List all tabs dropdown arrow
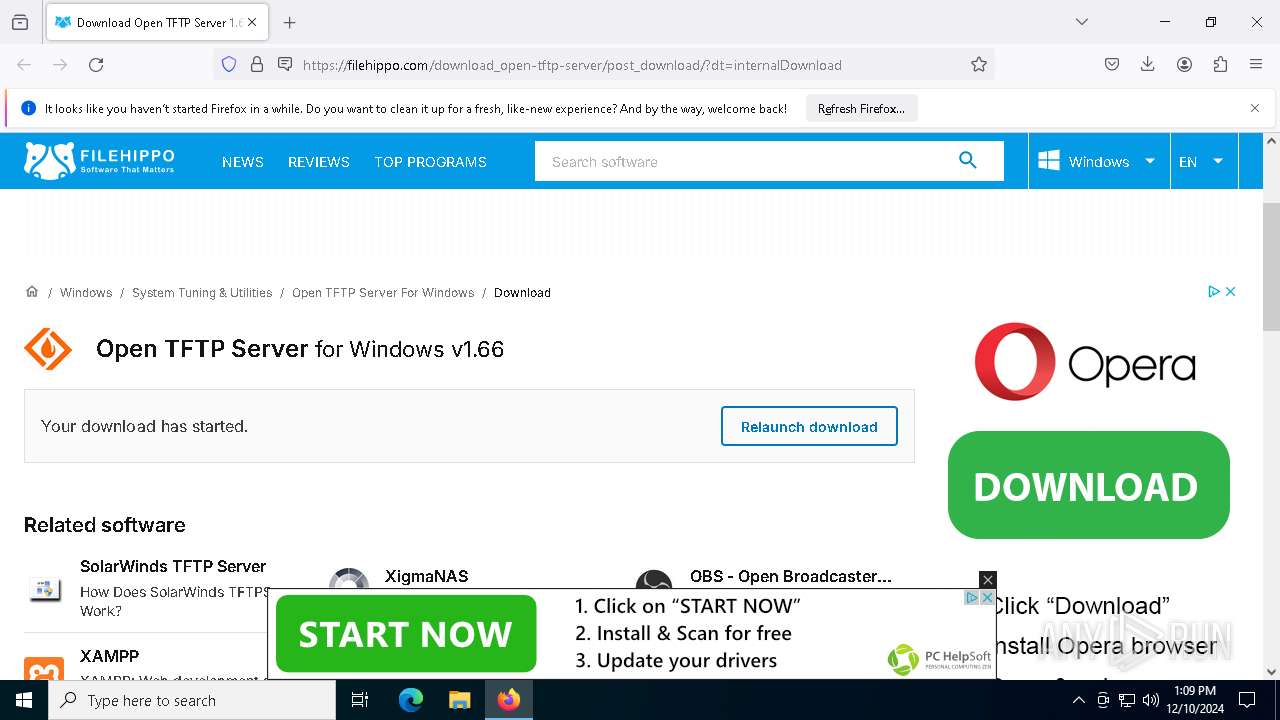This screenshot has height=720, width=1280. pos(1082,22)
